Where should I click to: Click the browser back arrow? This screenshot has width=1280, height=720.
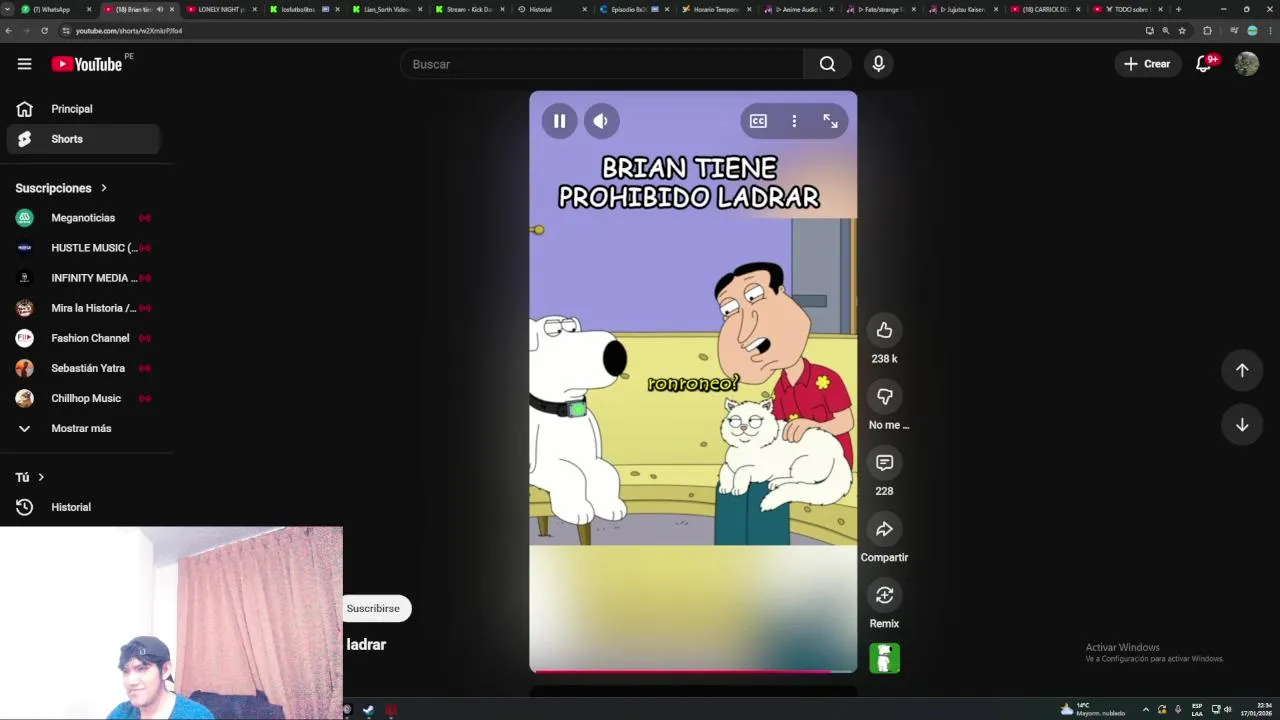(9, 31)
